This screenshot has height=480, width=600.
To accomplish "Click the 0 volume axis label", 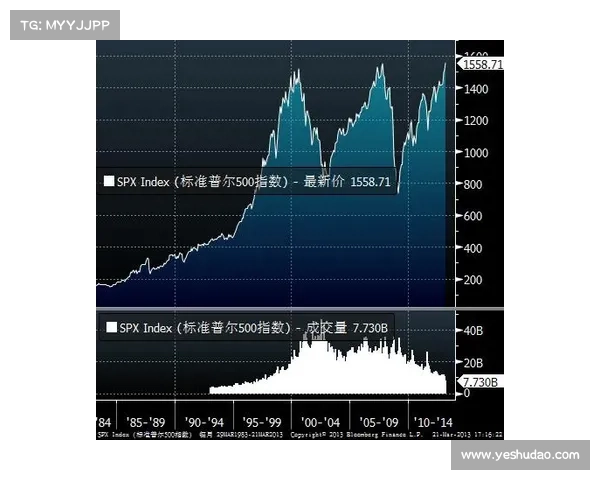I will (x=466, y=393).
